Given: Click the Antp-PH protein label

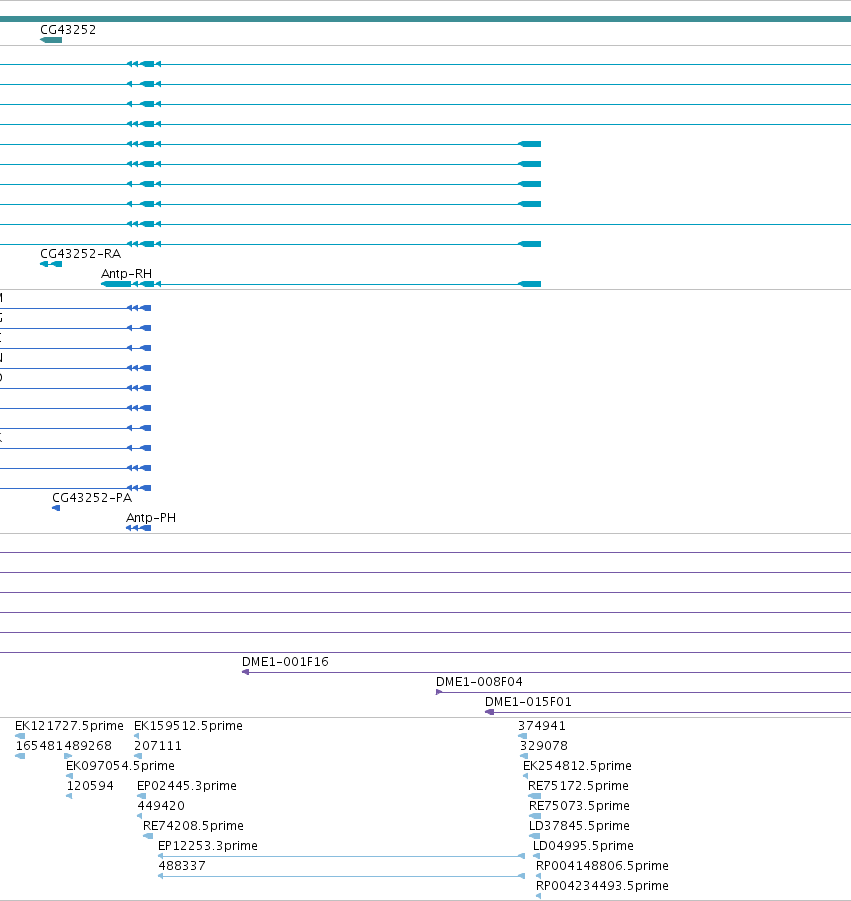Looking at the screenshot, I should pyautogui.click(x=151, y=518).
